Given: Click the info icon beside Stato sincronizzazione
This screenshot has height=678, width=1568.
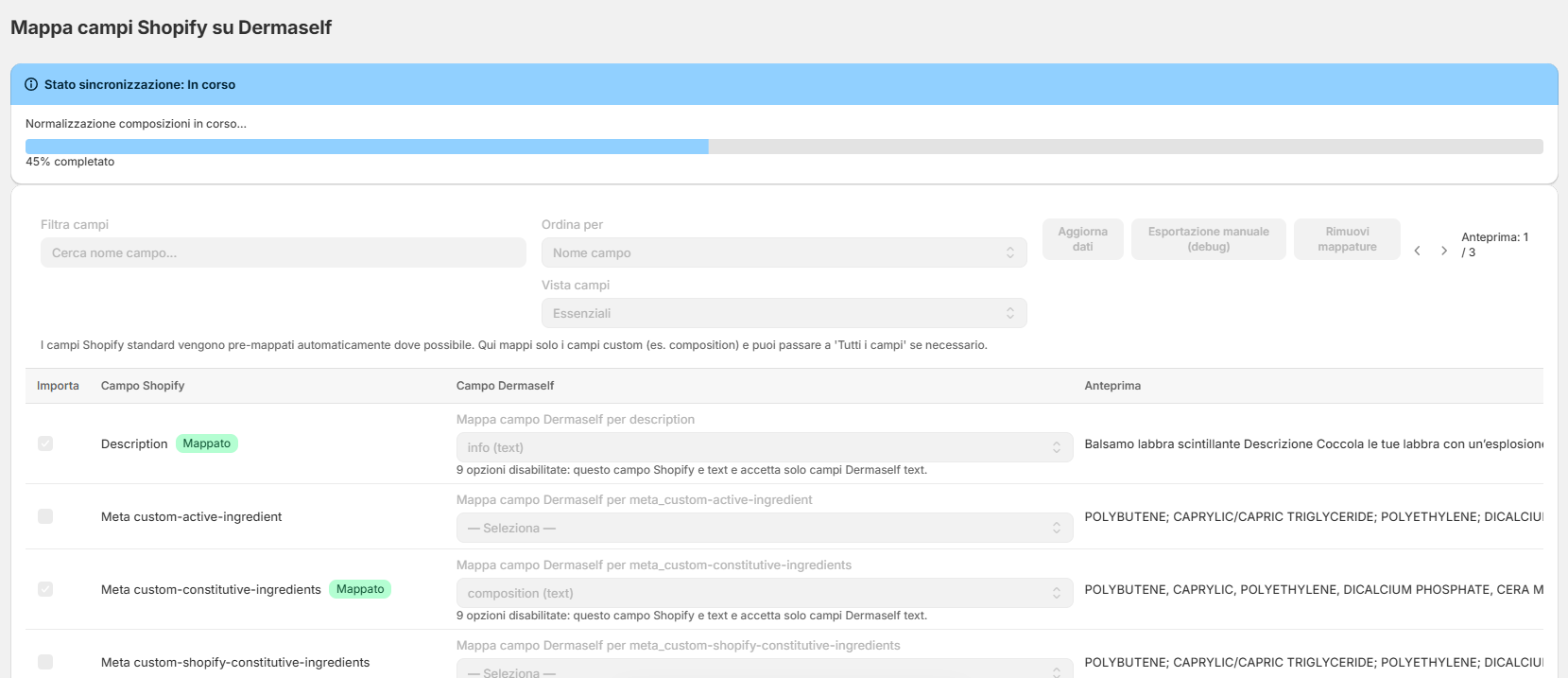Looking at the screenshot, I should [x=31, y=85].
